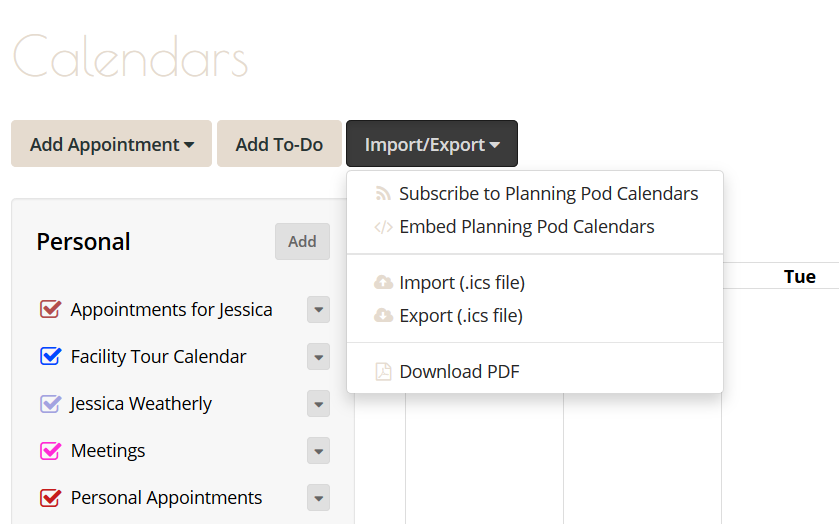Click the Add To-Do button
Image resolution: width=839 pixels, height=524 pixels.
coord(279,144)
